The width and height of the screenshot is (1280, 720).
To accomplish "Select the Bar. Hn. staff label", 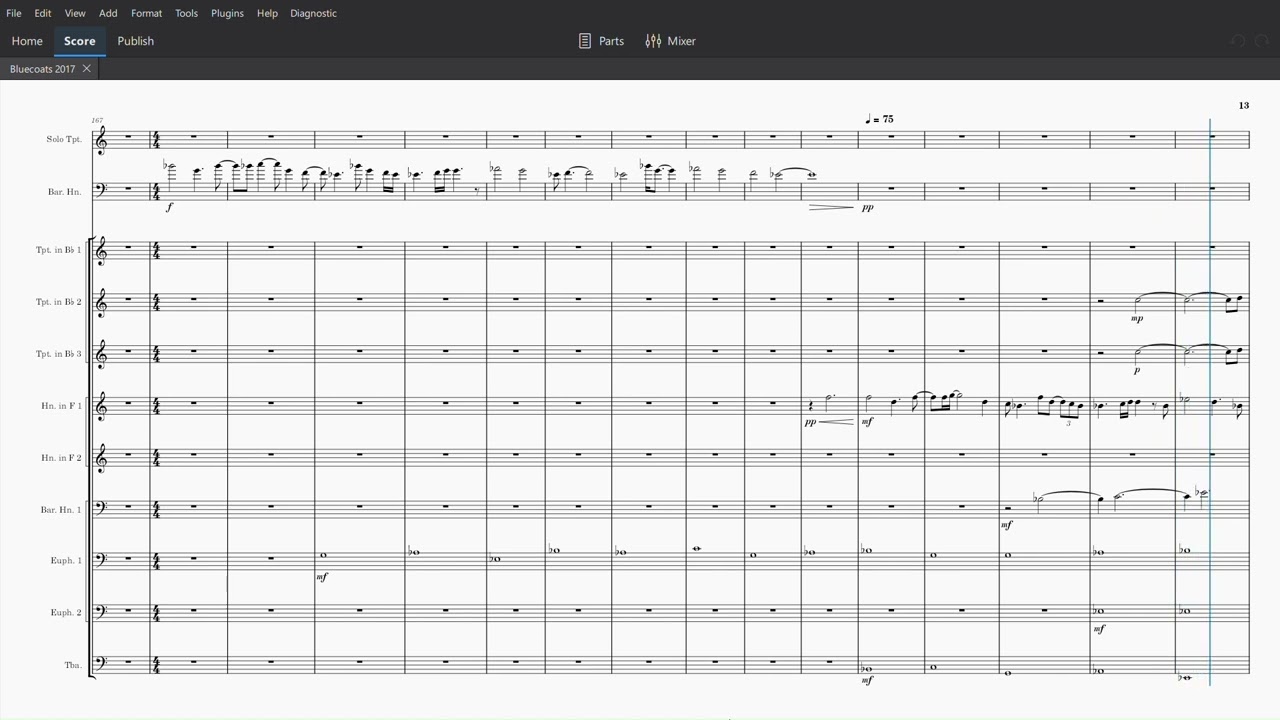I will pyautogui.click(x=65, y=192).
